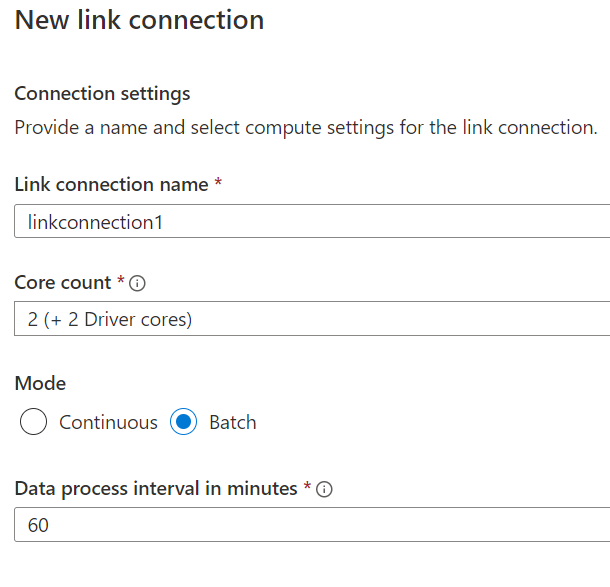Expand the Core count dropdown
The width and height of the screenshot is (610, 587).
(x=312, y=319)
